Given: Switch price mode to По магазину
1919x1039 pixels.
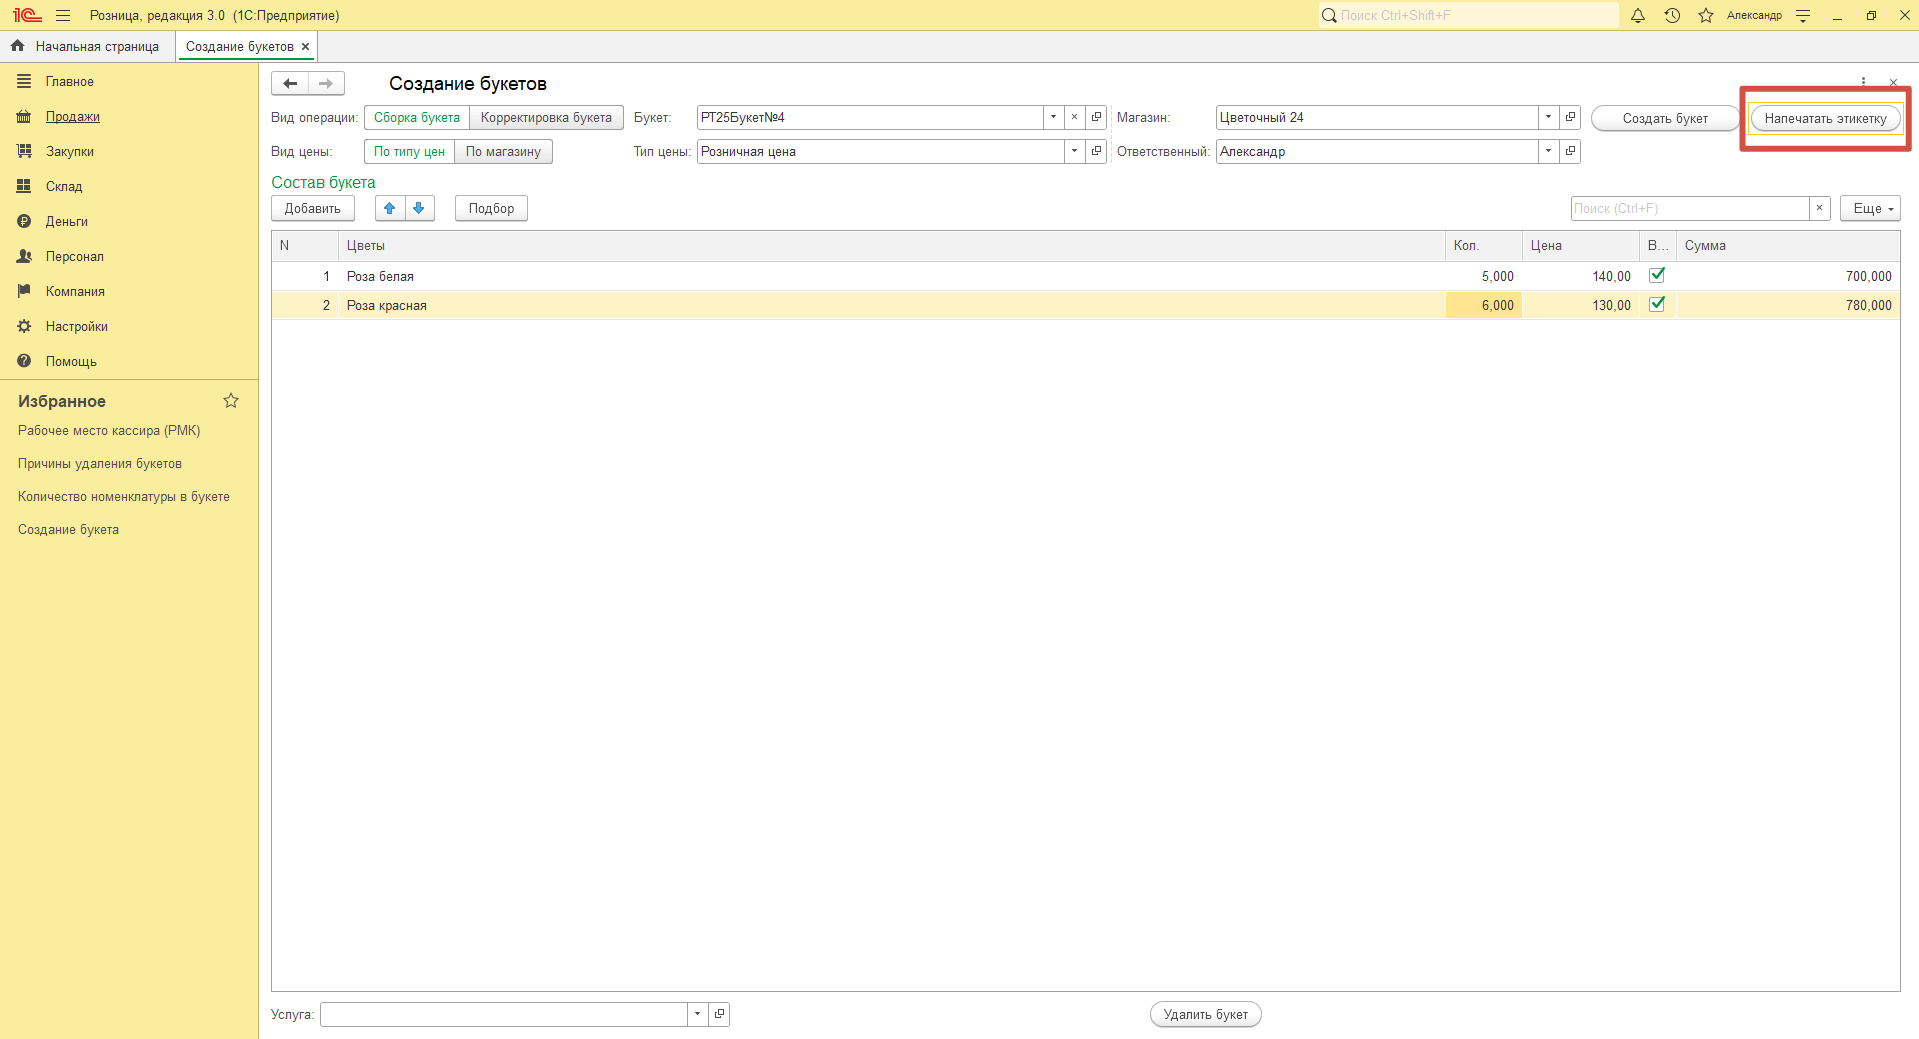Looking at the screenshot, I should [x=503, y=152].
